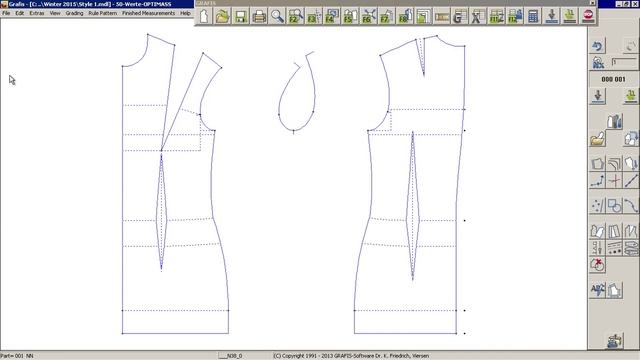The image size is (640, 360).
Task: Click the scattered dots with line icon
Action: pyautogui.click(x=598, y=206)
